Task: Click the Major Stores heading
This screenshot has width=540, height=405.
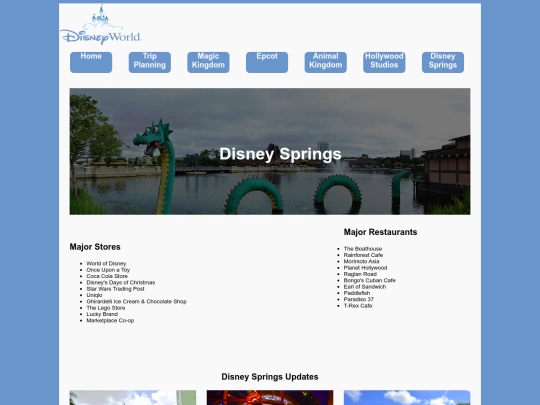Action: (95, 247)
